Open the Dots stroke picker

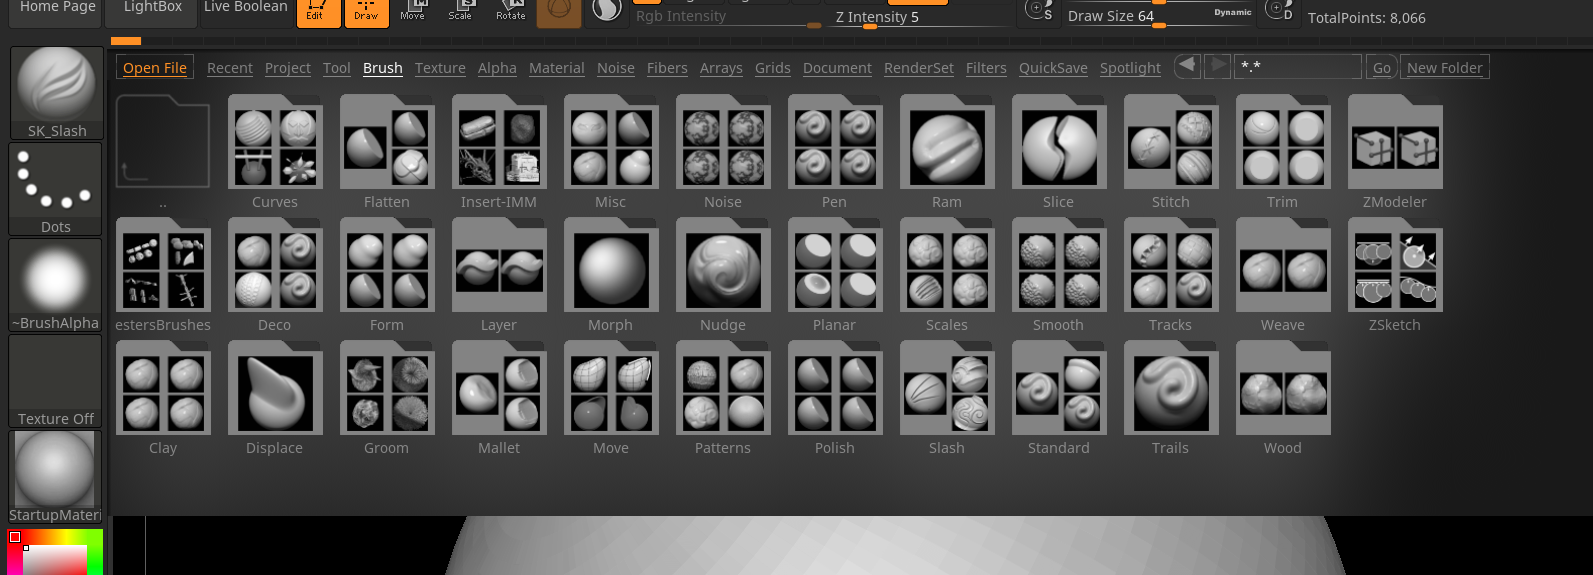click(x=56, y=189)
